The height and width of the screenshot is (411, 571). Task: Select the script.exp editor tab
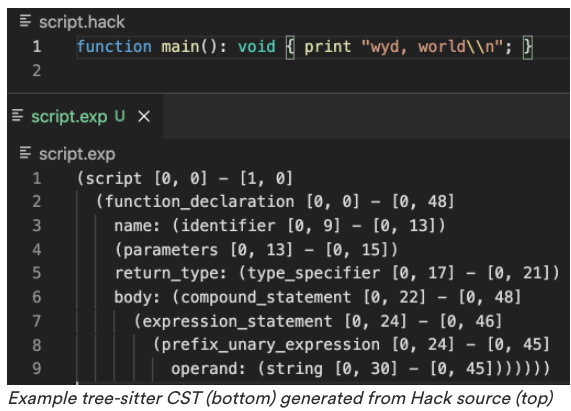coord(84,116)
